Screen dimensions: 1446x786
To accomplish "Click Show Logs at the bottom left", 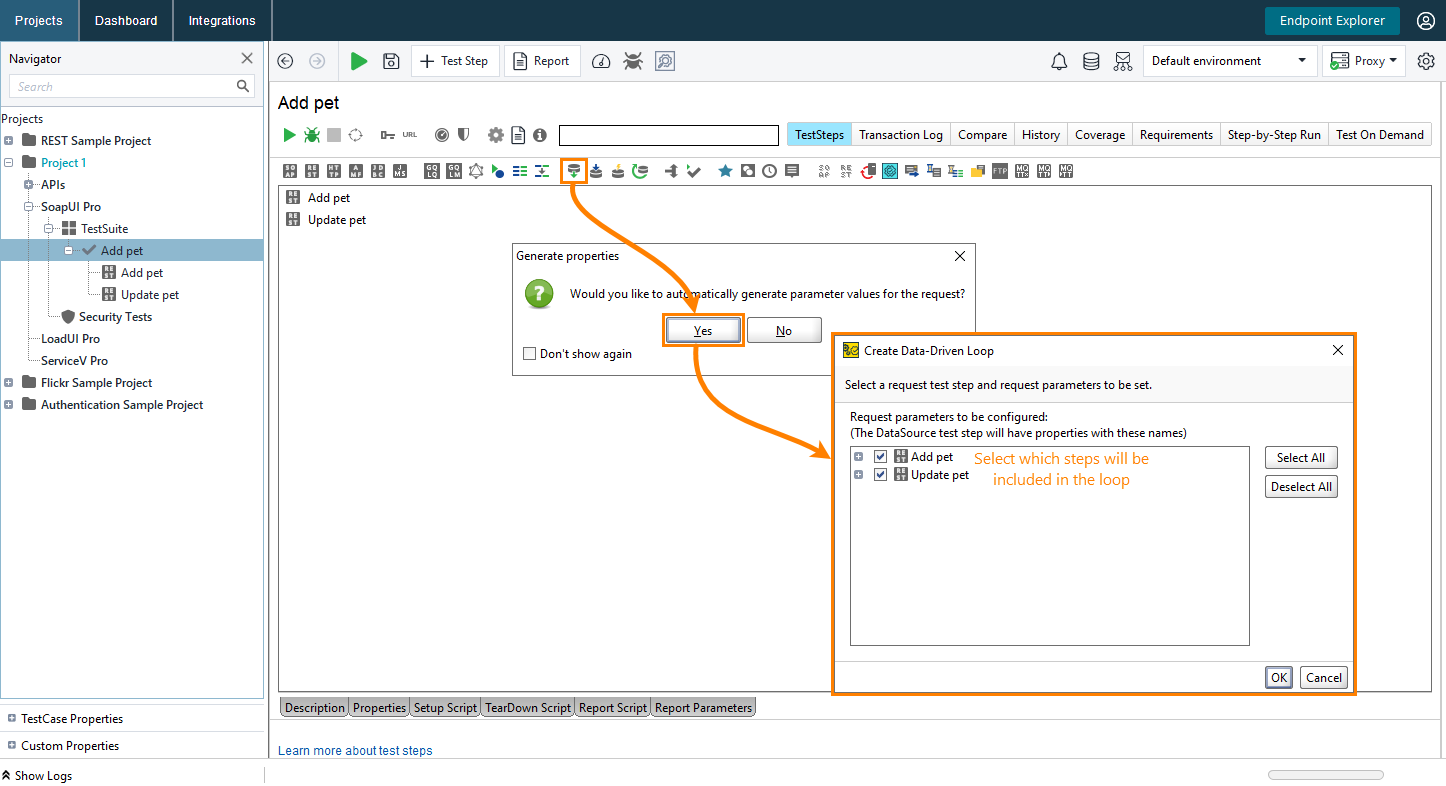I will pyautogui.click(x=37, y=775).
